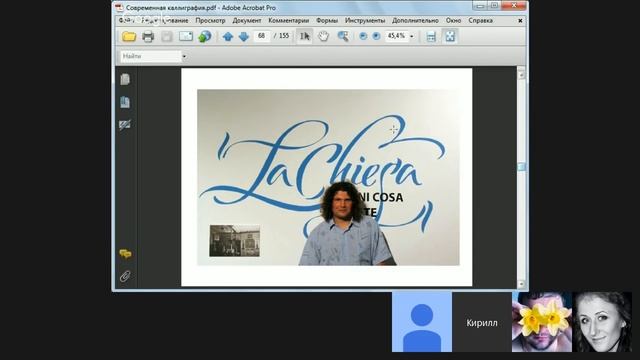
Task: Open the Comments panel in sidebar
Action: pyautogui.click(x=125, y=254)
